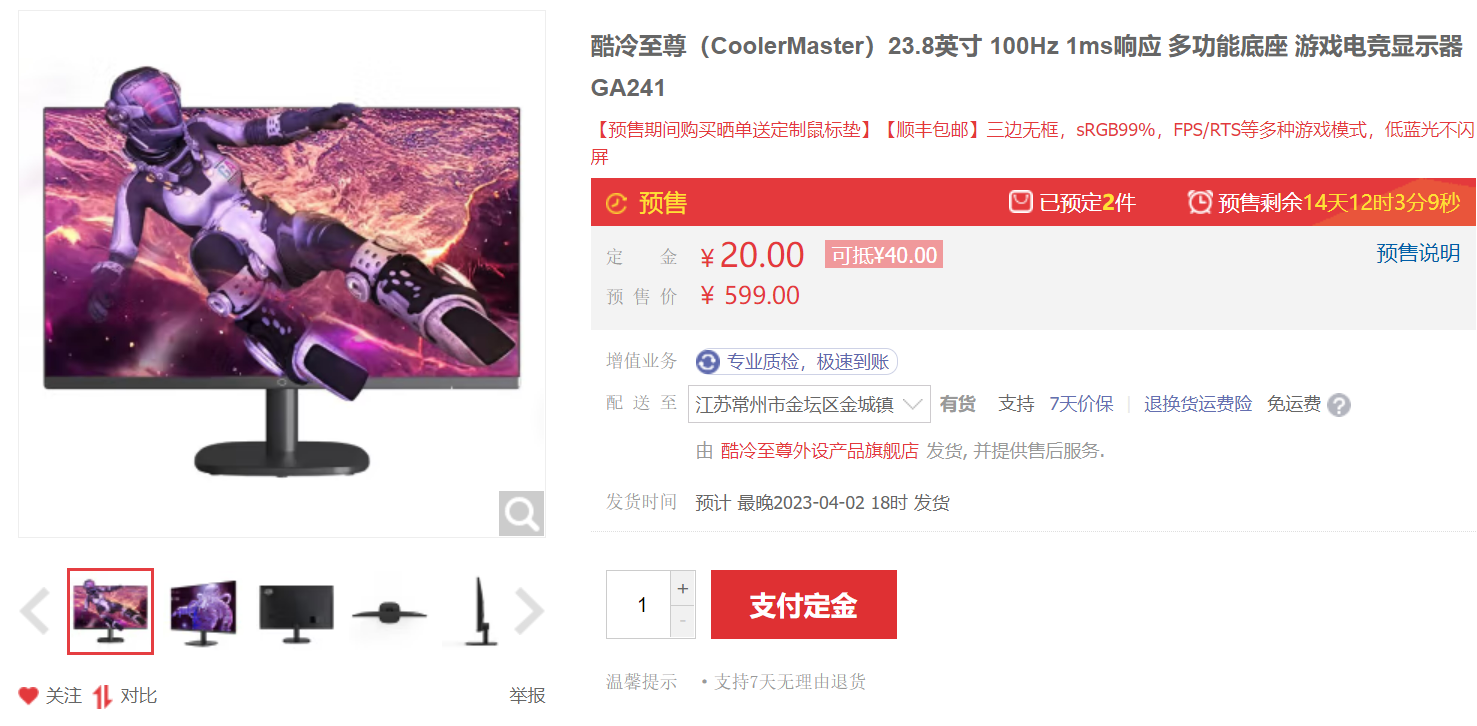Click the 对比 compare arrows icon
Viewport: 1477px width, 726px height.
102,696
